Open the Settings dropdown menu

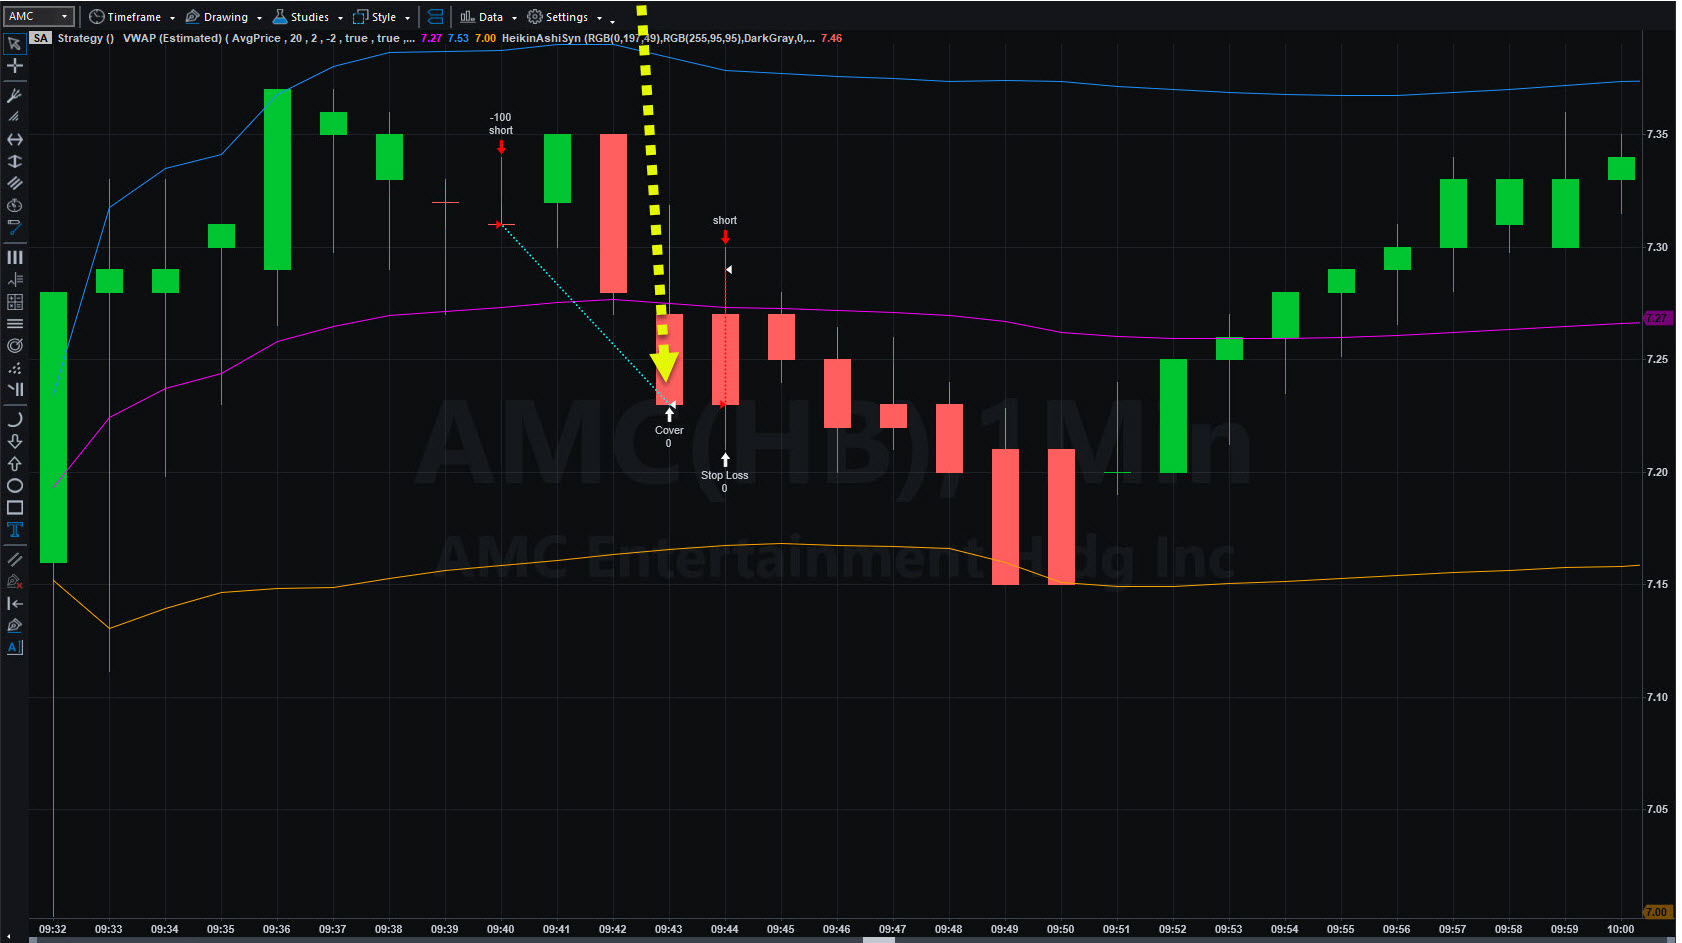pyautogui.click(x=564, y=17)
